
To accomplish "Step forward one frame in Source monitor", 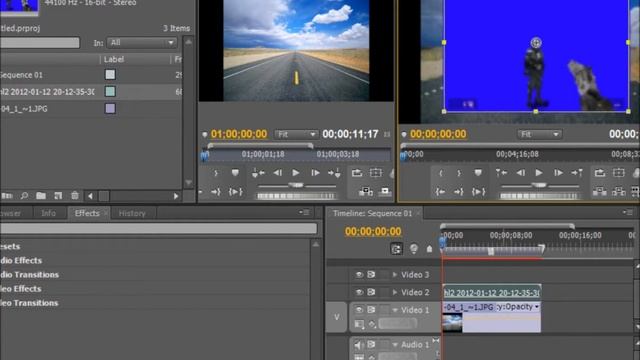I will (x=315, y=173).
